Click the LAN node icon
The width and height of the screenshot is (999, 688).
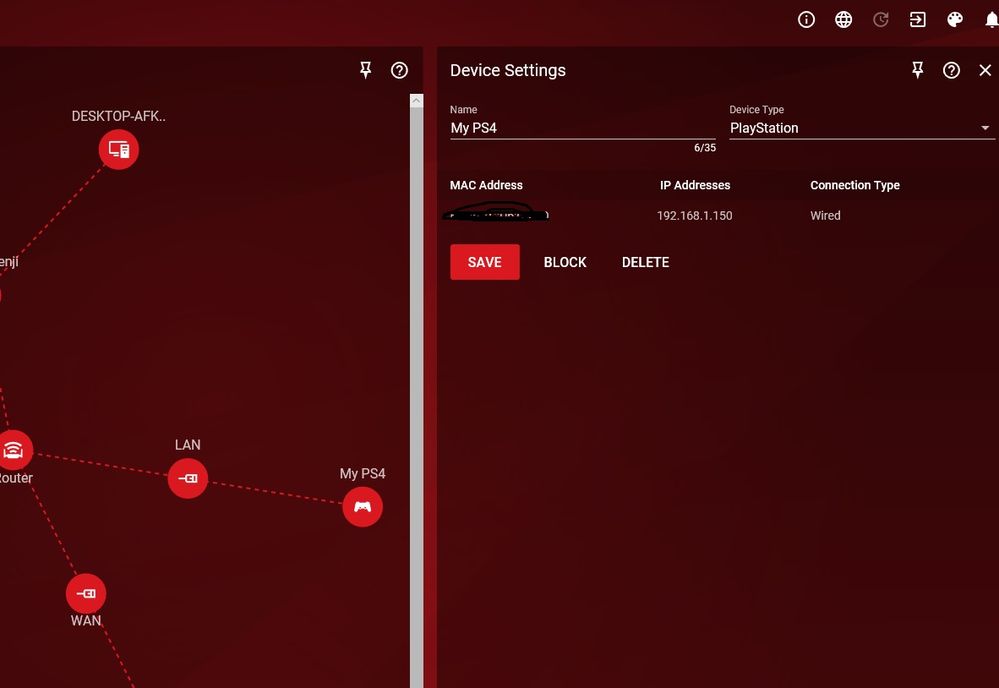pyautogui.click(x=188, y=478)
